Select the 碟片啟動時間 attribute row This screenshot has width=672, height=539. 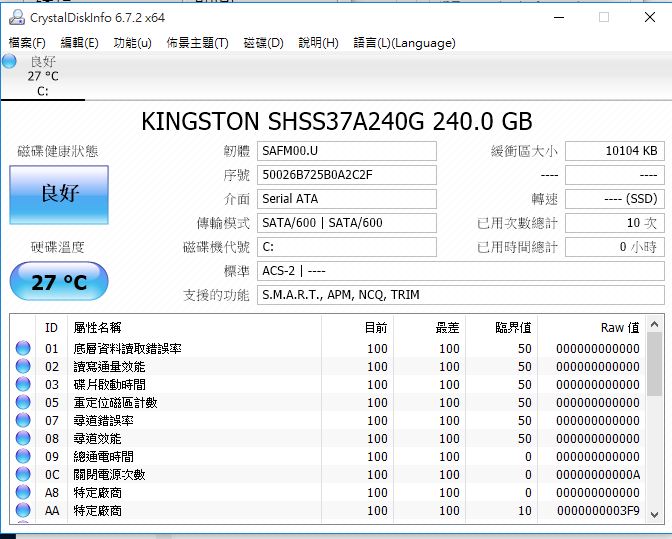pos(328,384)
